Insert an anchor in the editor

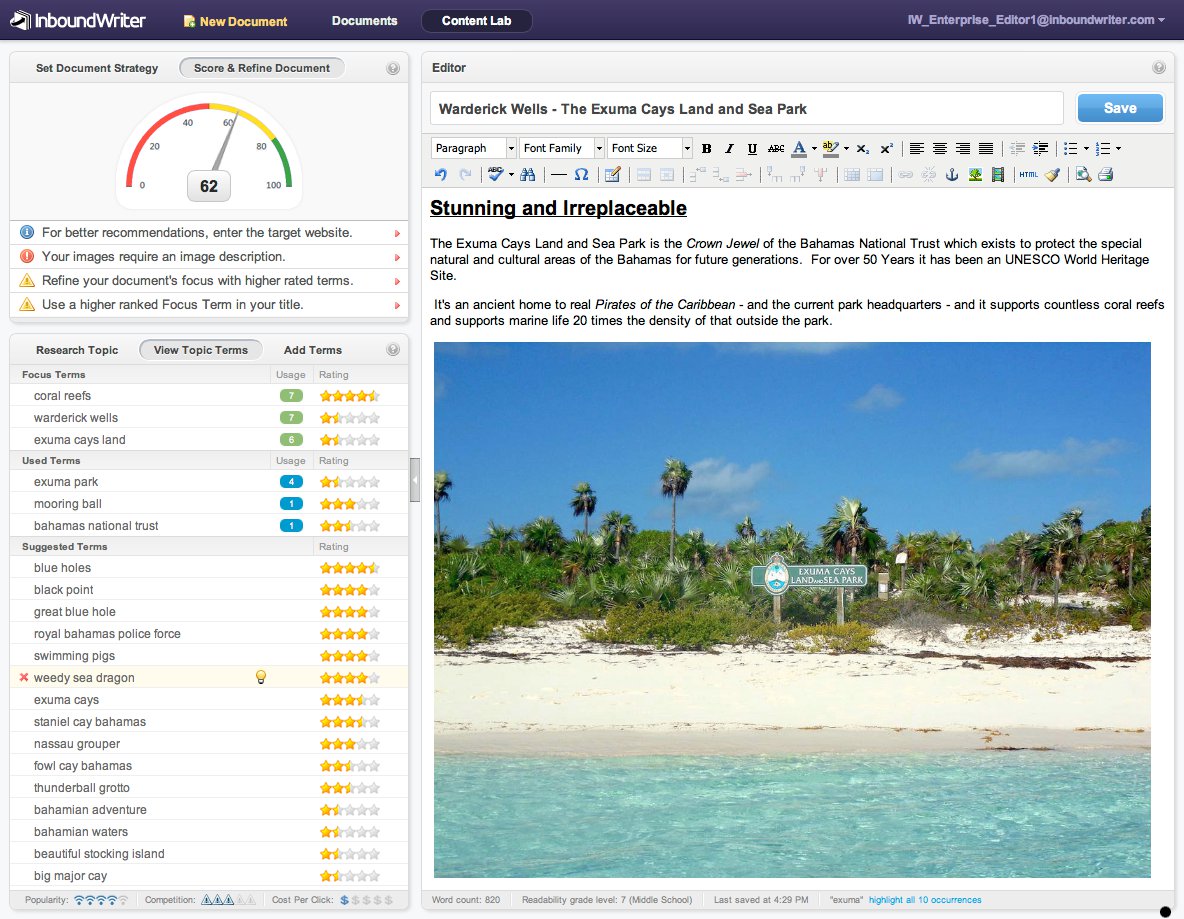[x=950, y=173]
